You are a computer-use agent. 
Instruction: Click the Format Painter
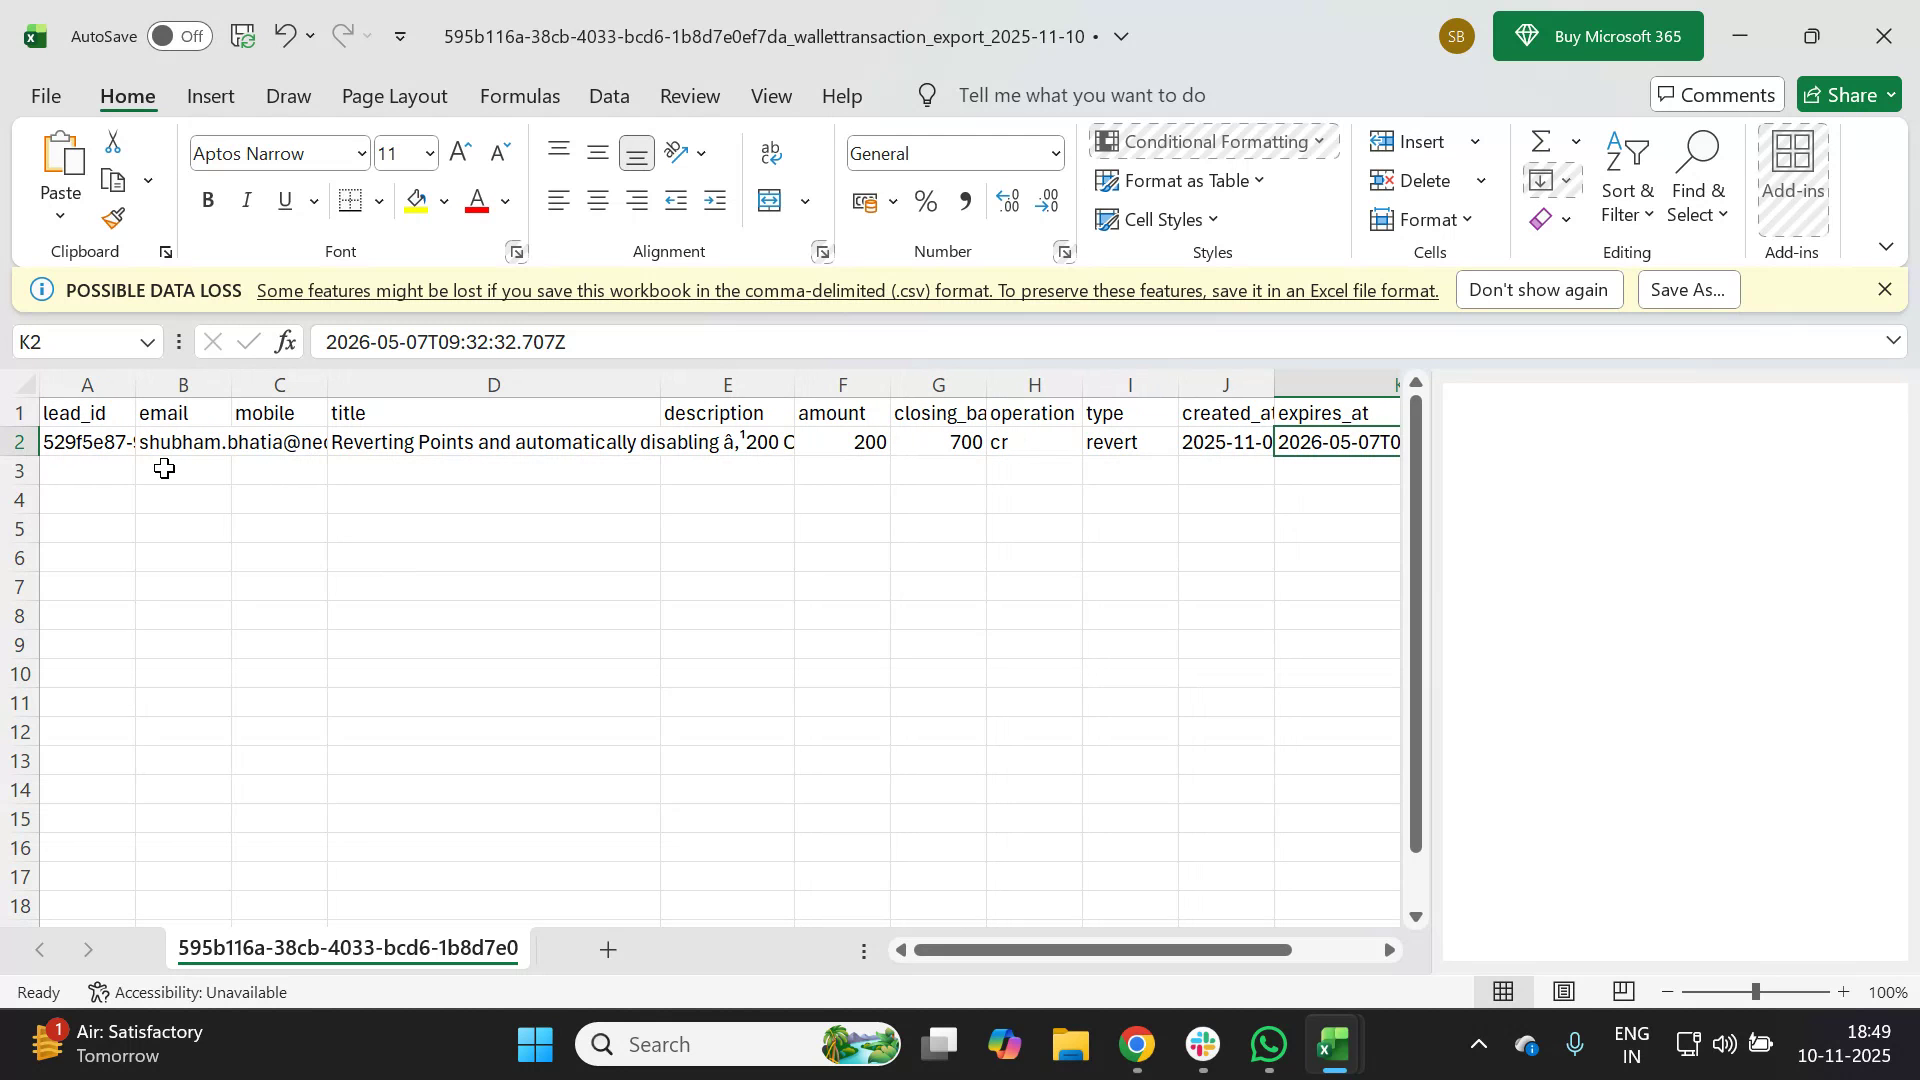(x=113, y=218)
